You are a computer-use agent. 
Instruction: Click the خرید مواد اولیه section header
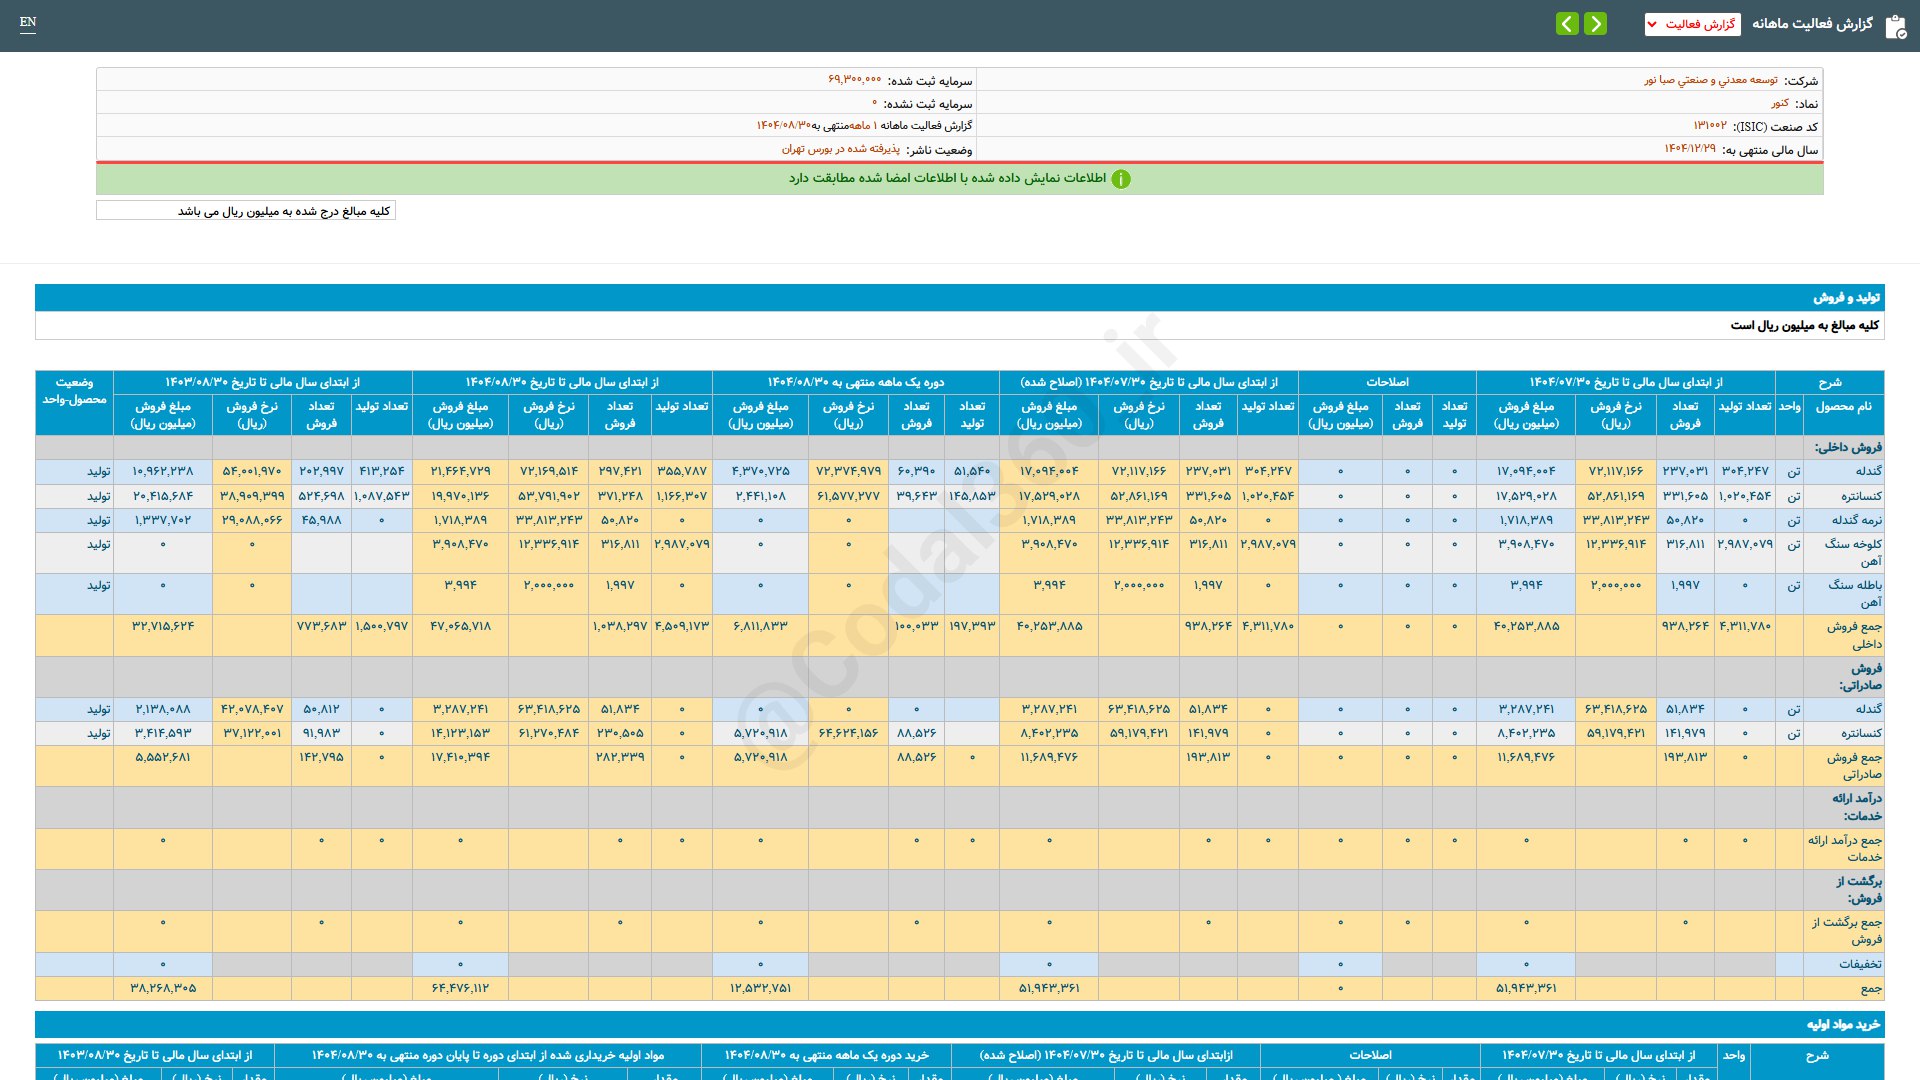(x=1843, y=1024)
